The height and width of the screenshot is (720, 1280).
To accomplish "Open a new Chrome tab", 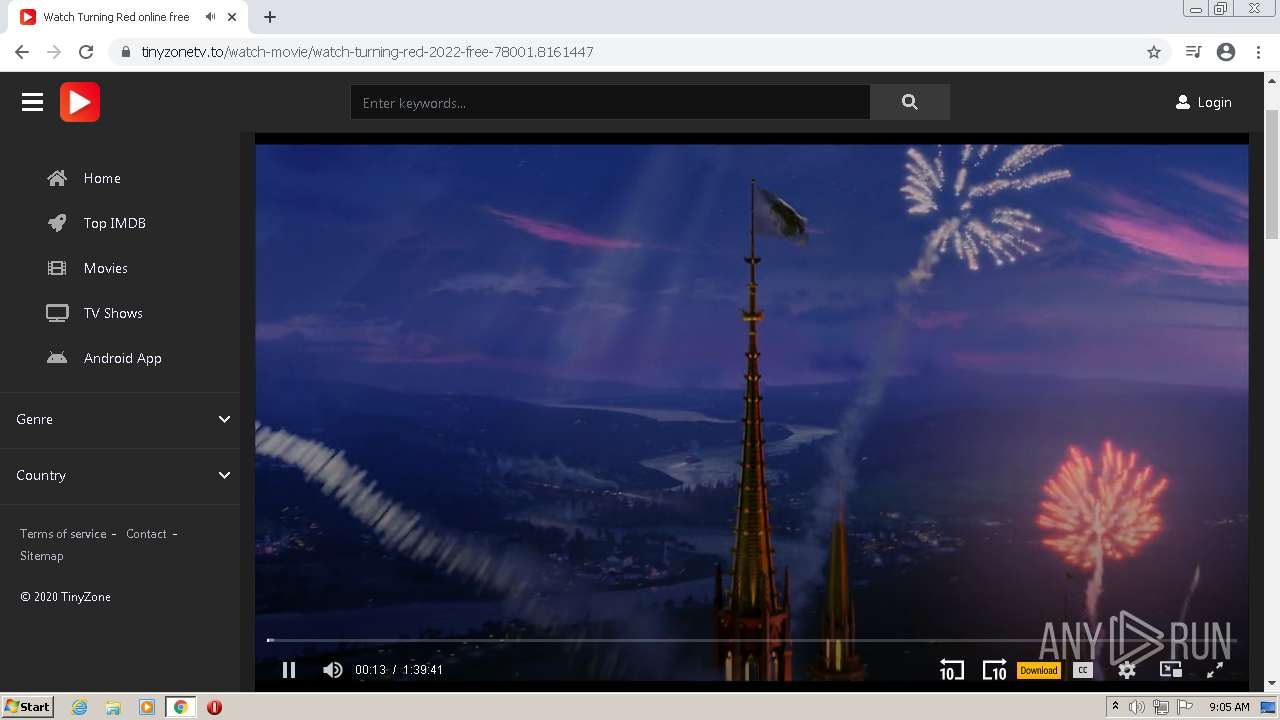I will point(270,17).
